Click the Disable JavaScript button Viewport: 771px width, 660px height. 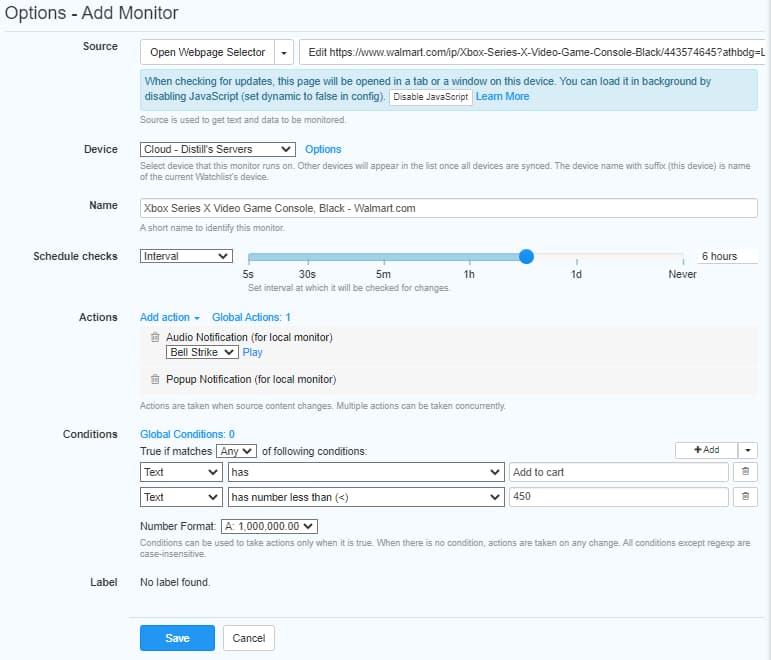[x=430, y=97]
